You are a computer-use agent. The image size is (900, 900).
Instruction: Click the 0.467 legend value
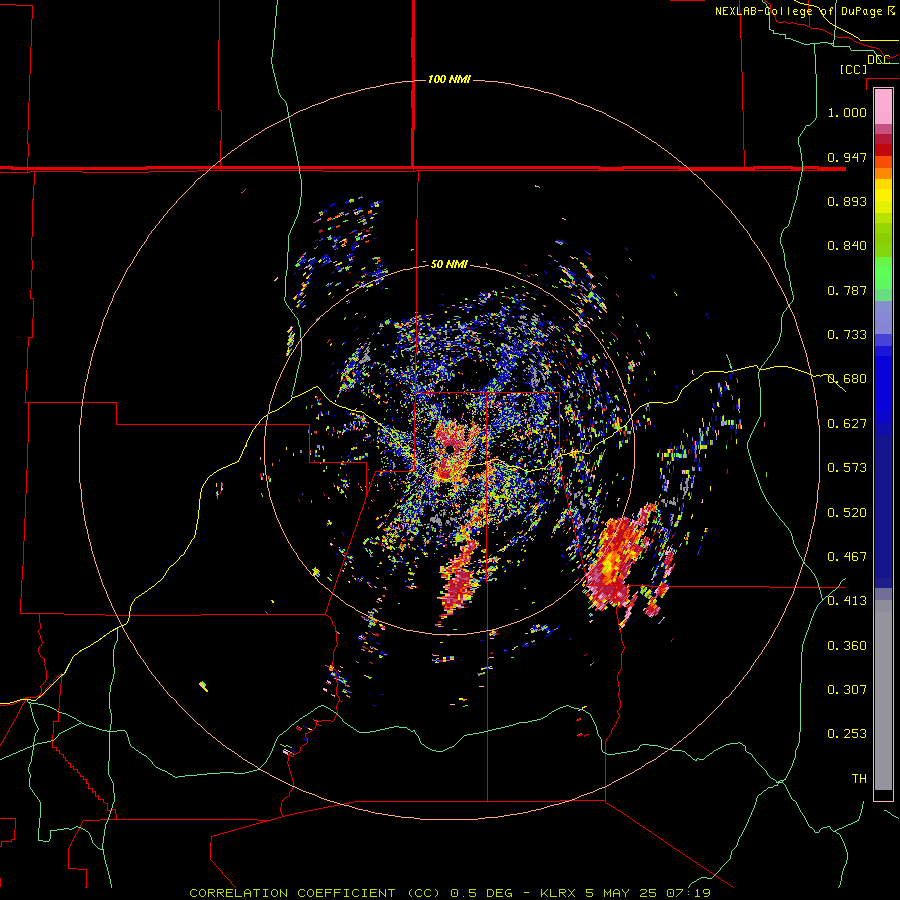pyautogui.click(x=847, y=556)
